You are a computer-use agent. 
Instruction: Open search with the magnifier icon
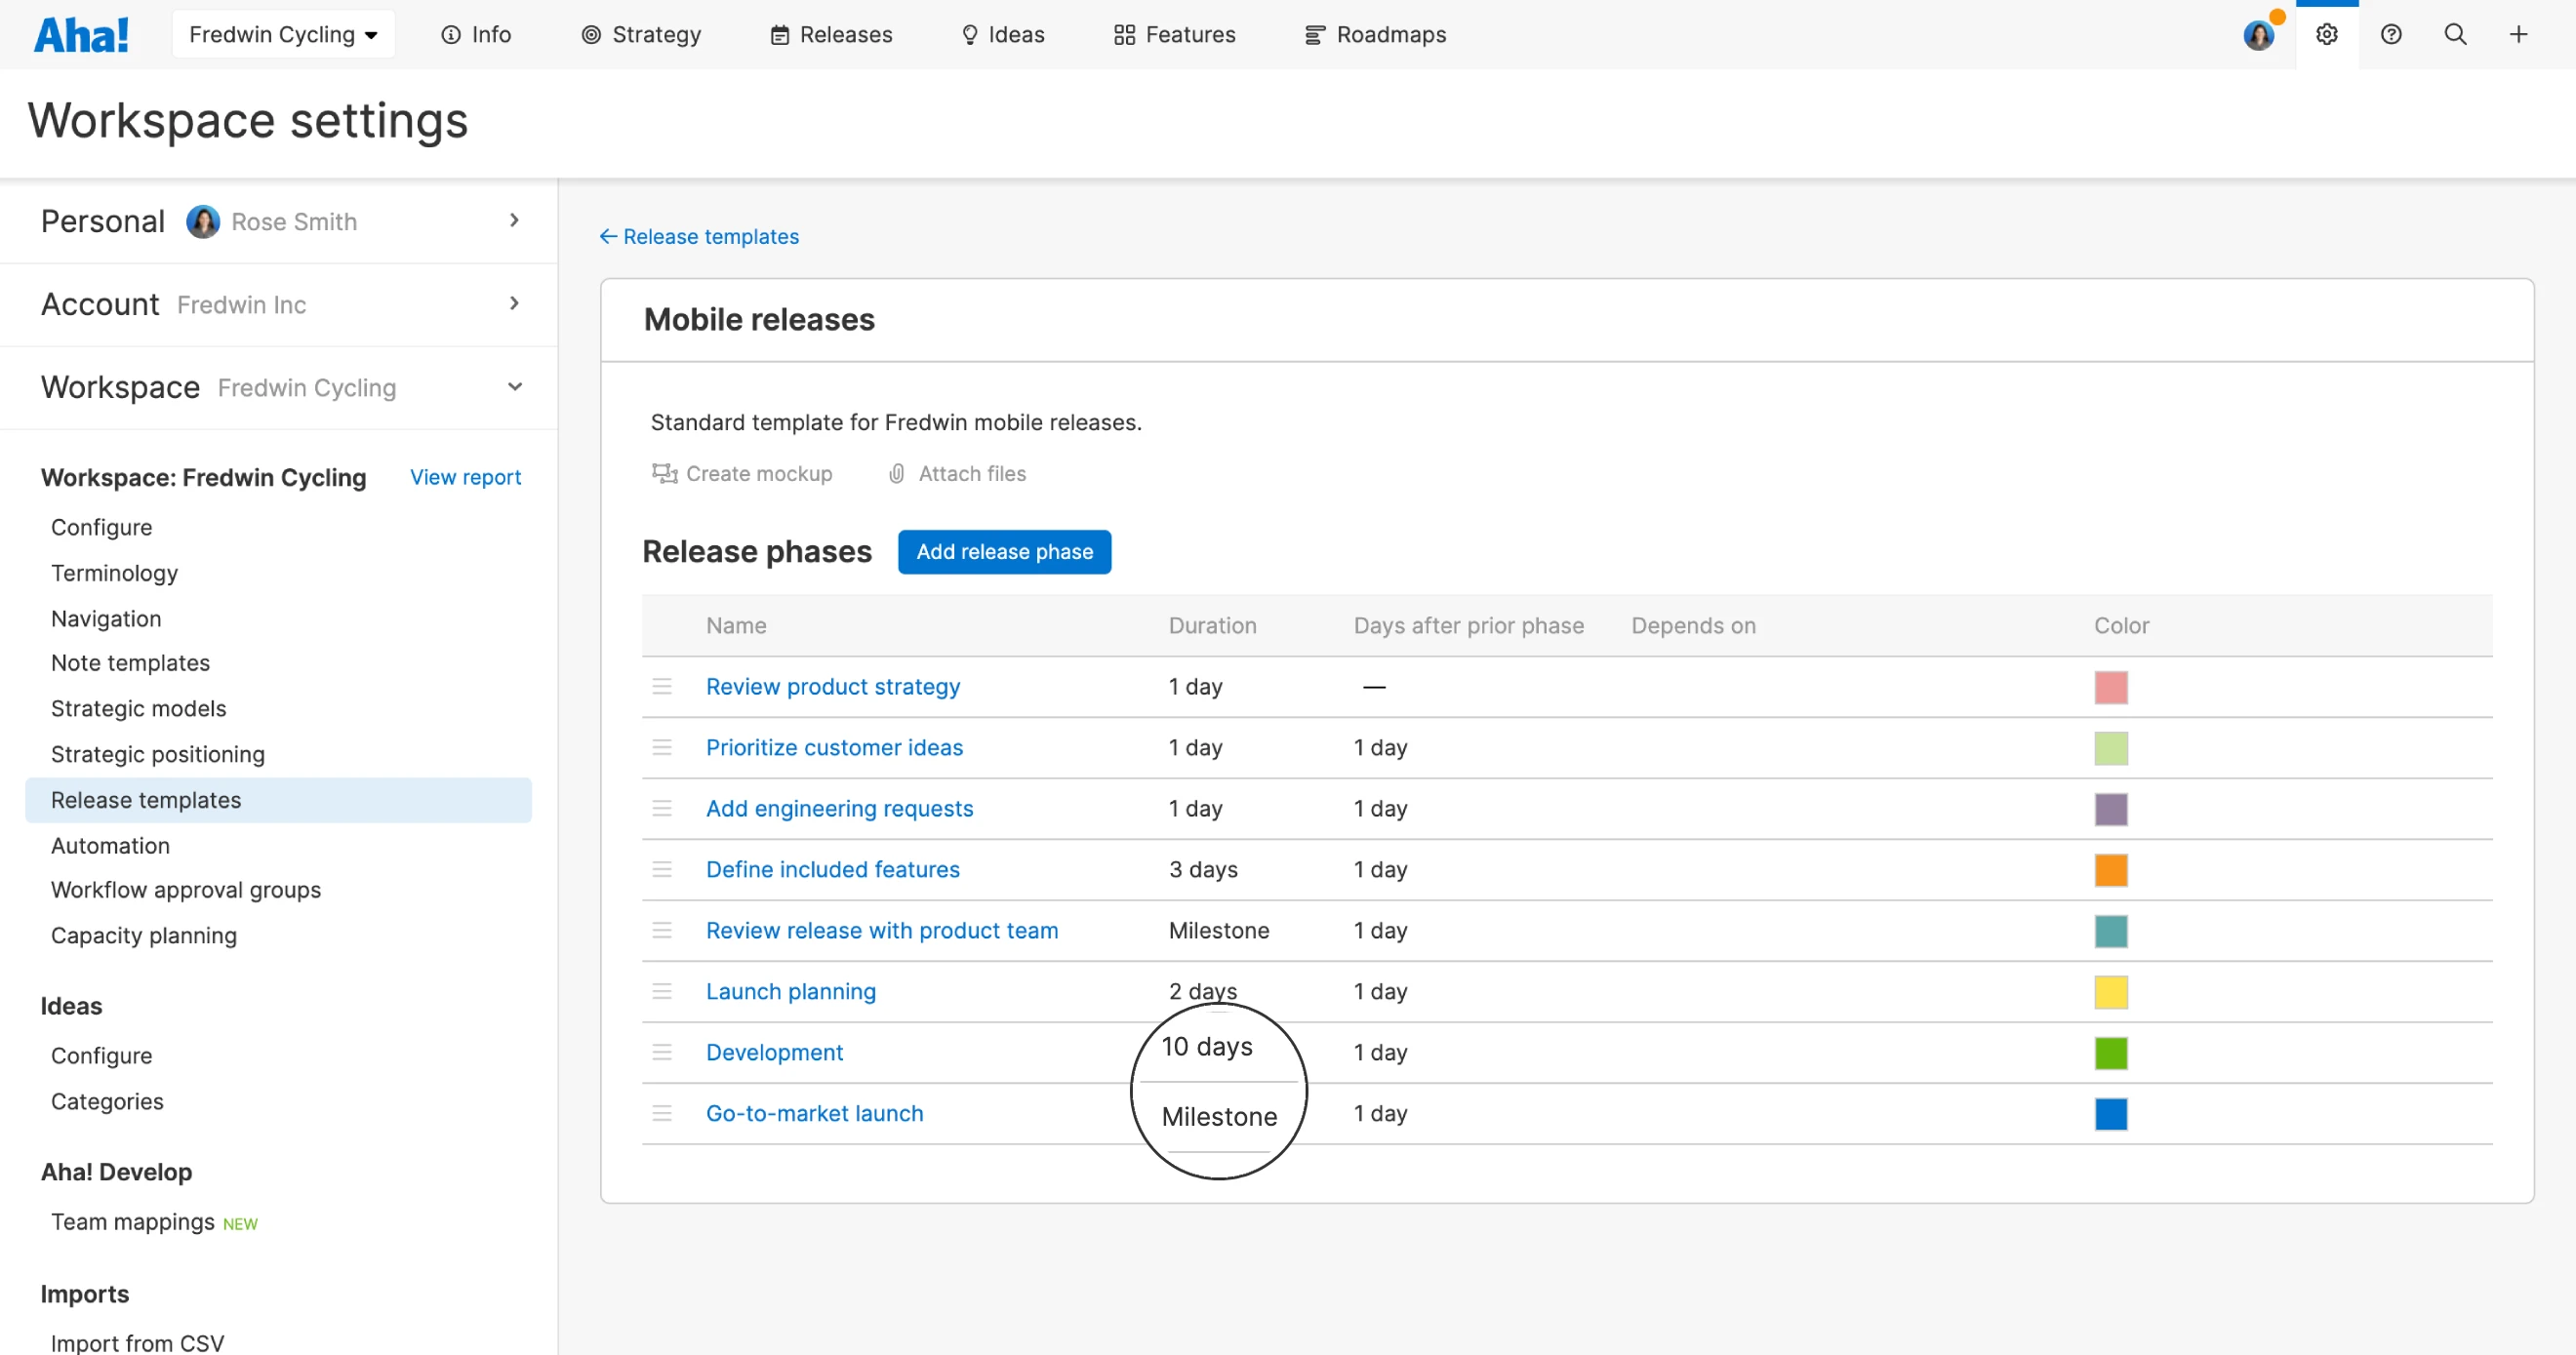[2454, 35]
